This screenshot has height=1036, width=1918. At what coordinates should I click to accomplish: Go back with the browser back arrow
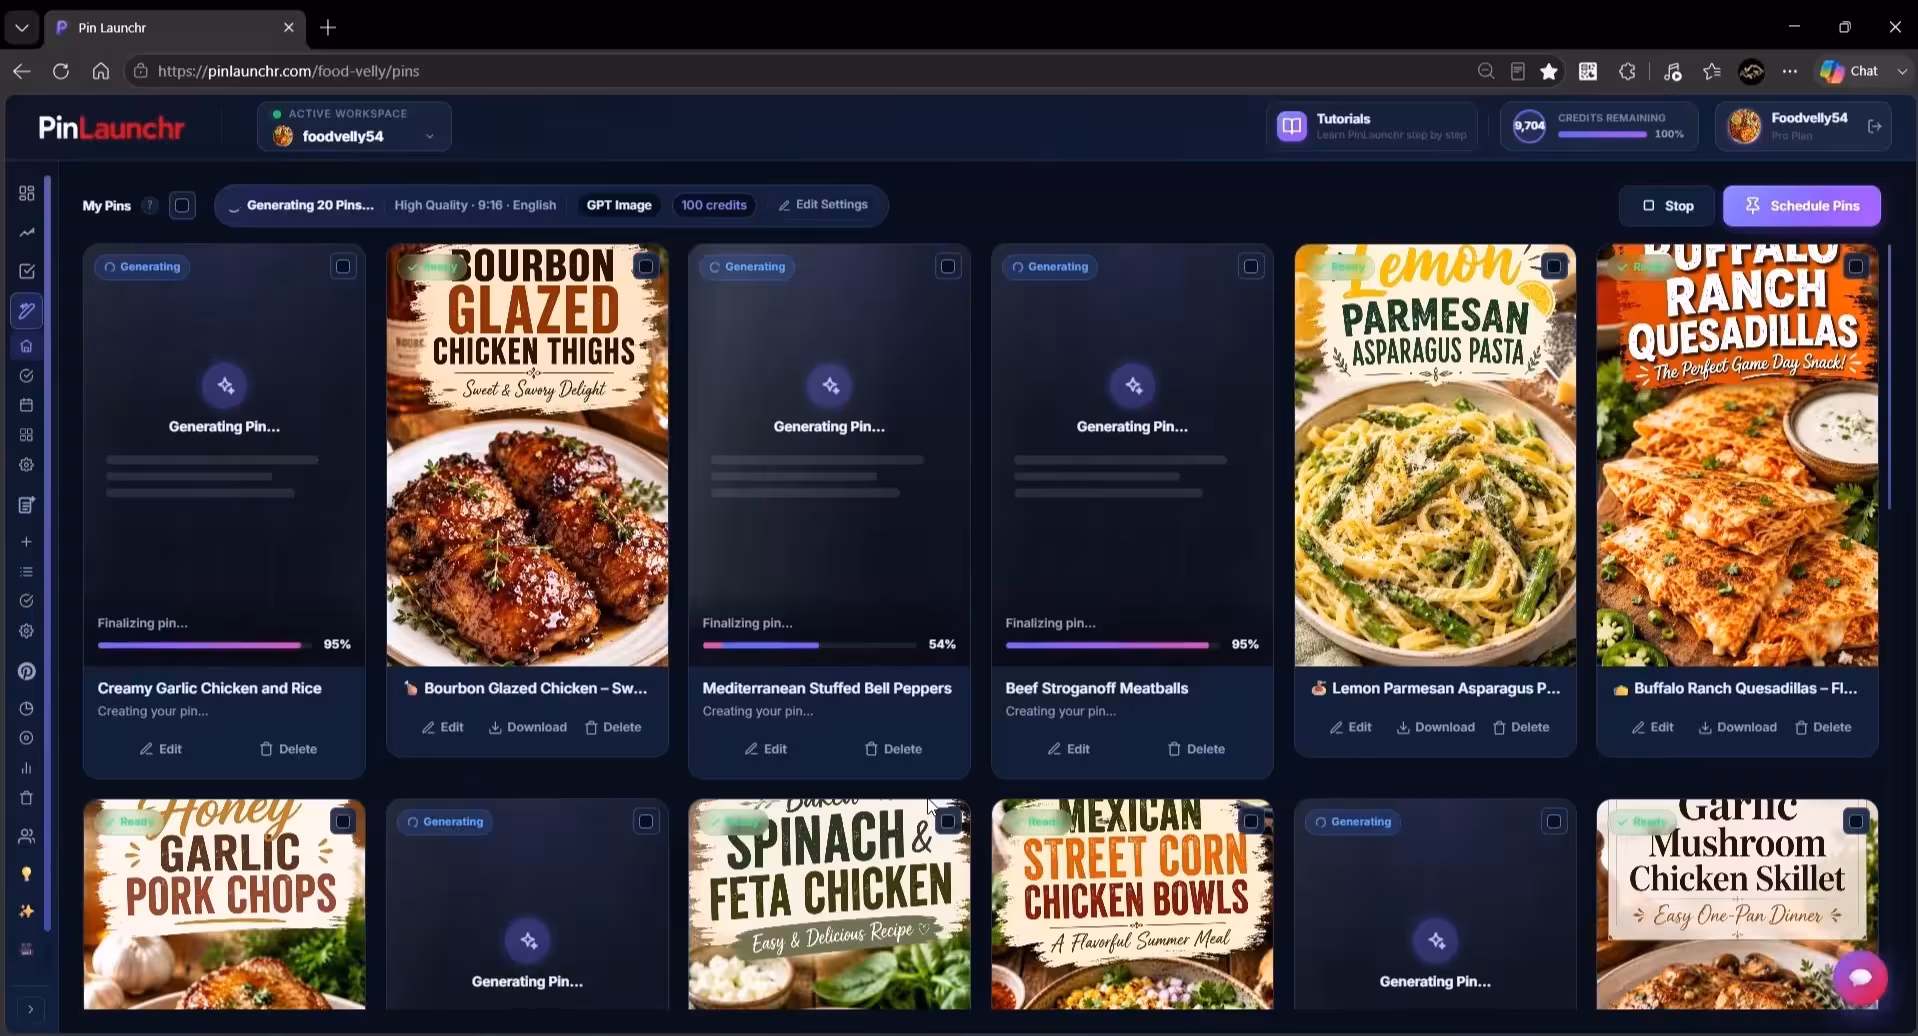(21, 71)
